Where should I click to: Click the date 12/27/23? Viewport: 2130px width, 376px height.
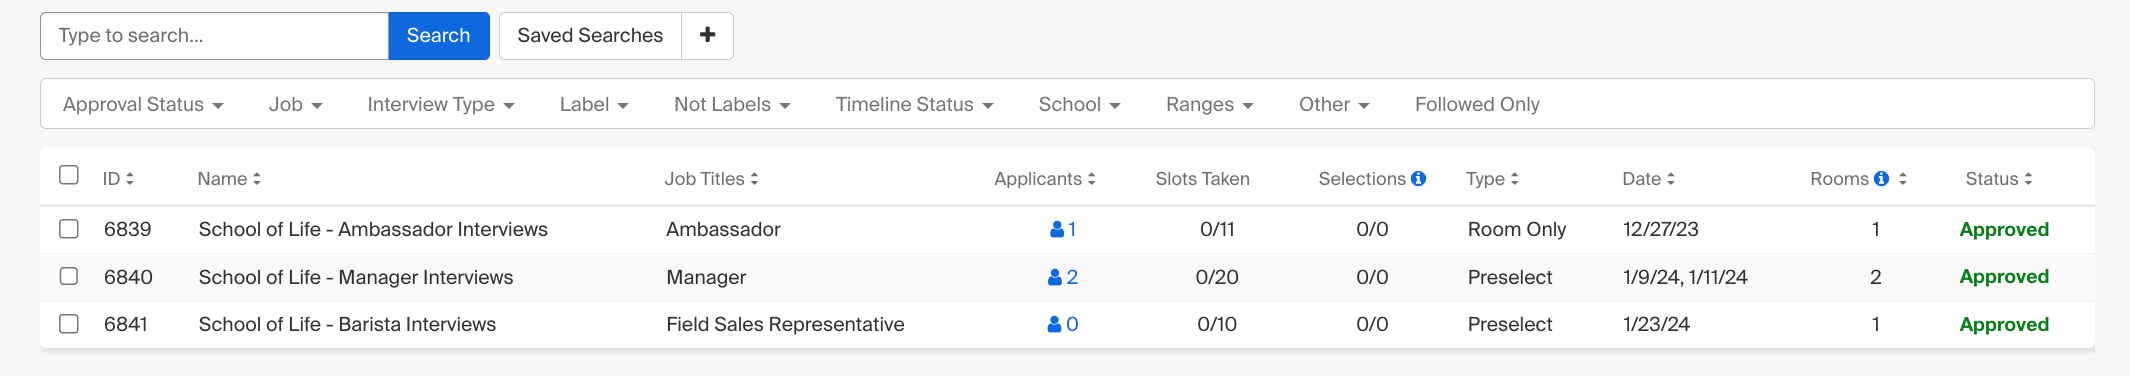[x=1661, y=229]
